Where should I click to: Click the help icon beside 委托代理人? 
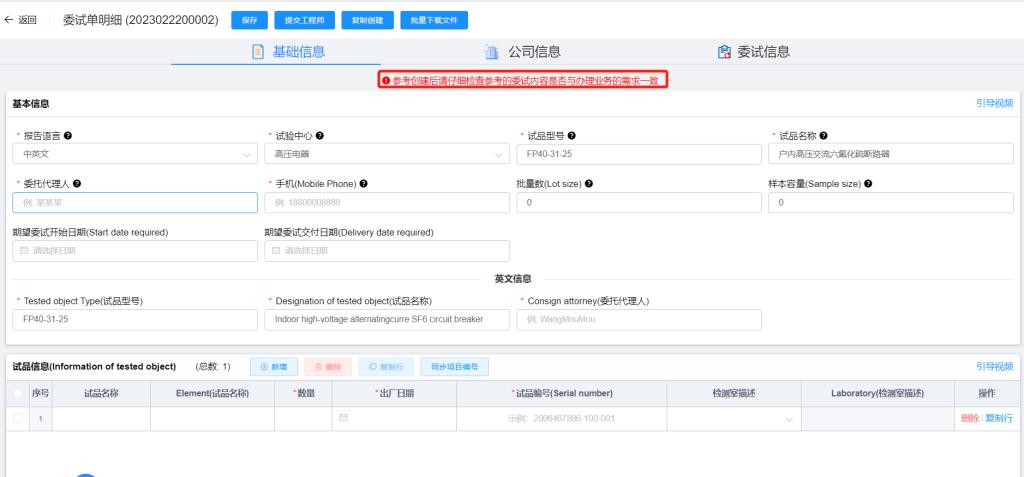click(x=77, y=184)
